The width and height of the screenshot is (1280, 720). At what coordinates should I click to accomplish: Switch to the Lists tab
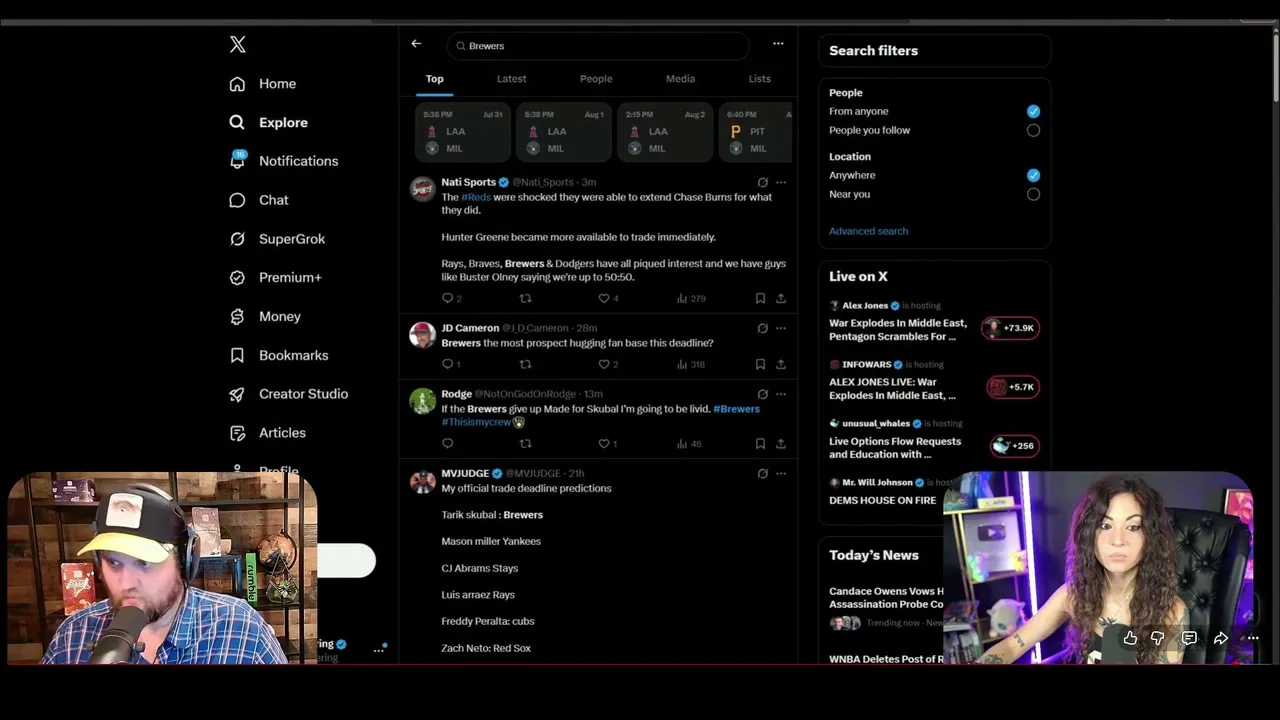point(760,79)
